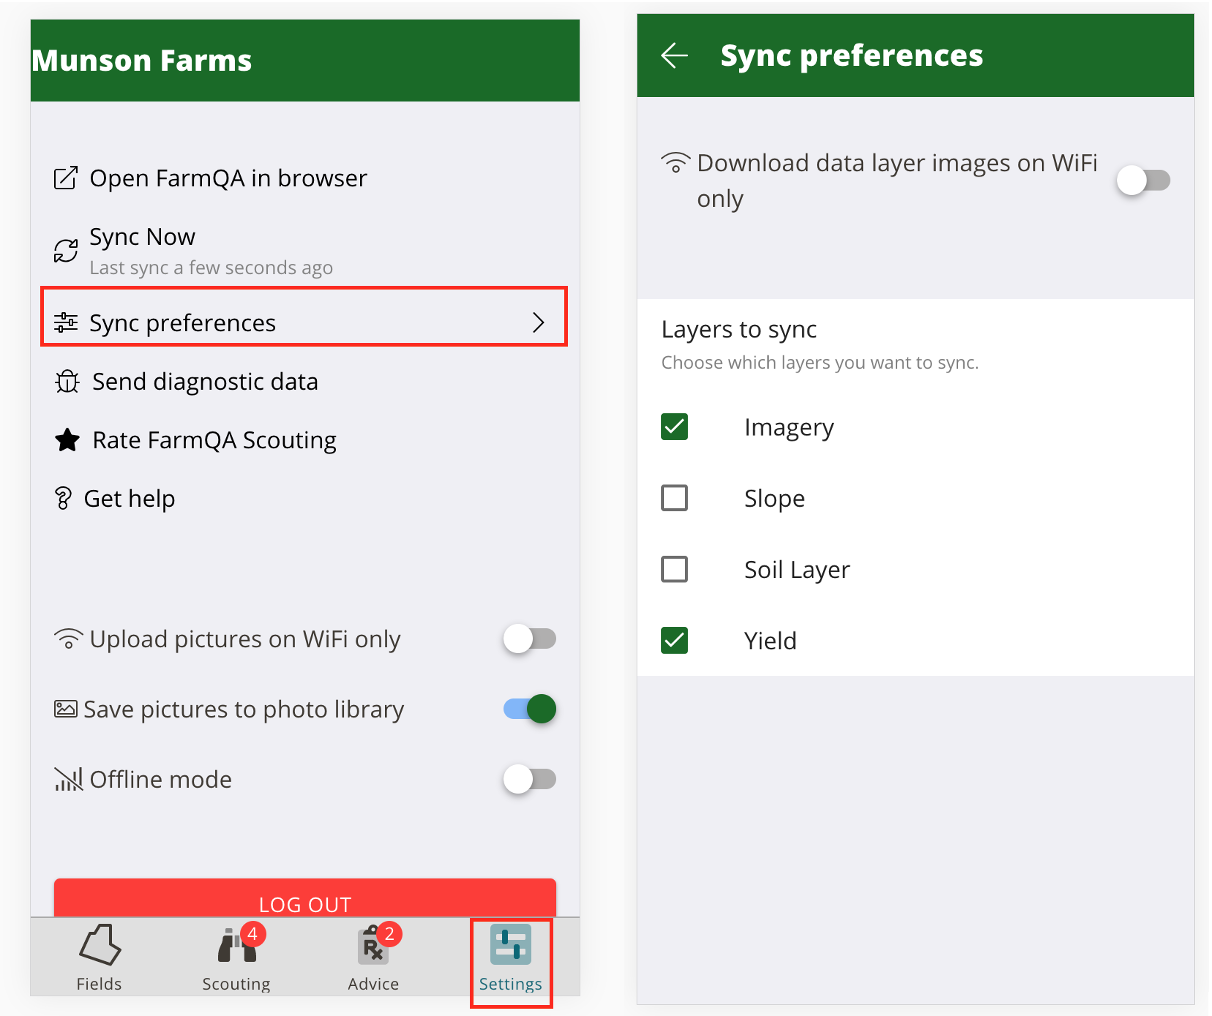Click the 'Last sync a few seconds ago' text
1212x1016 pixels.
click(x=211, y=268)
